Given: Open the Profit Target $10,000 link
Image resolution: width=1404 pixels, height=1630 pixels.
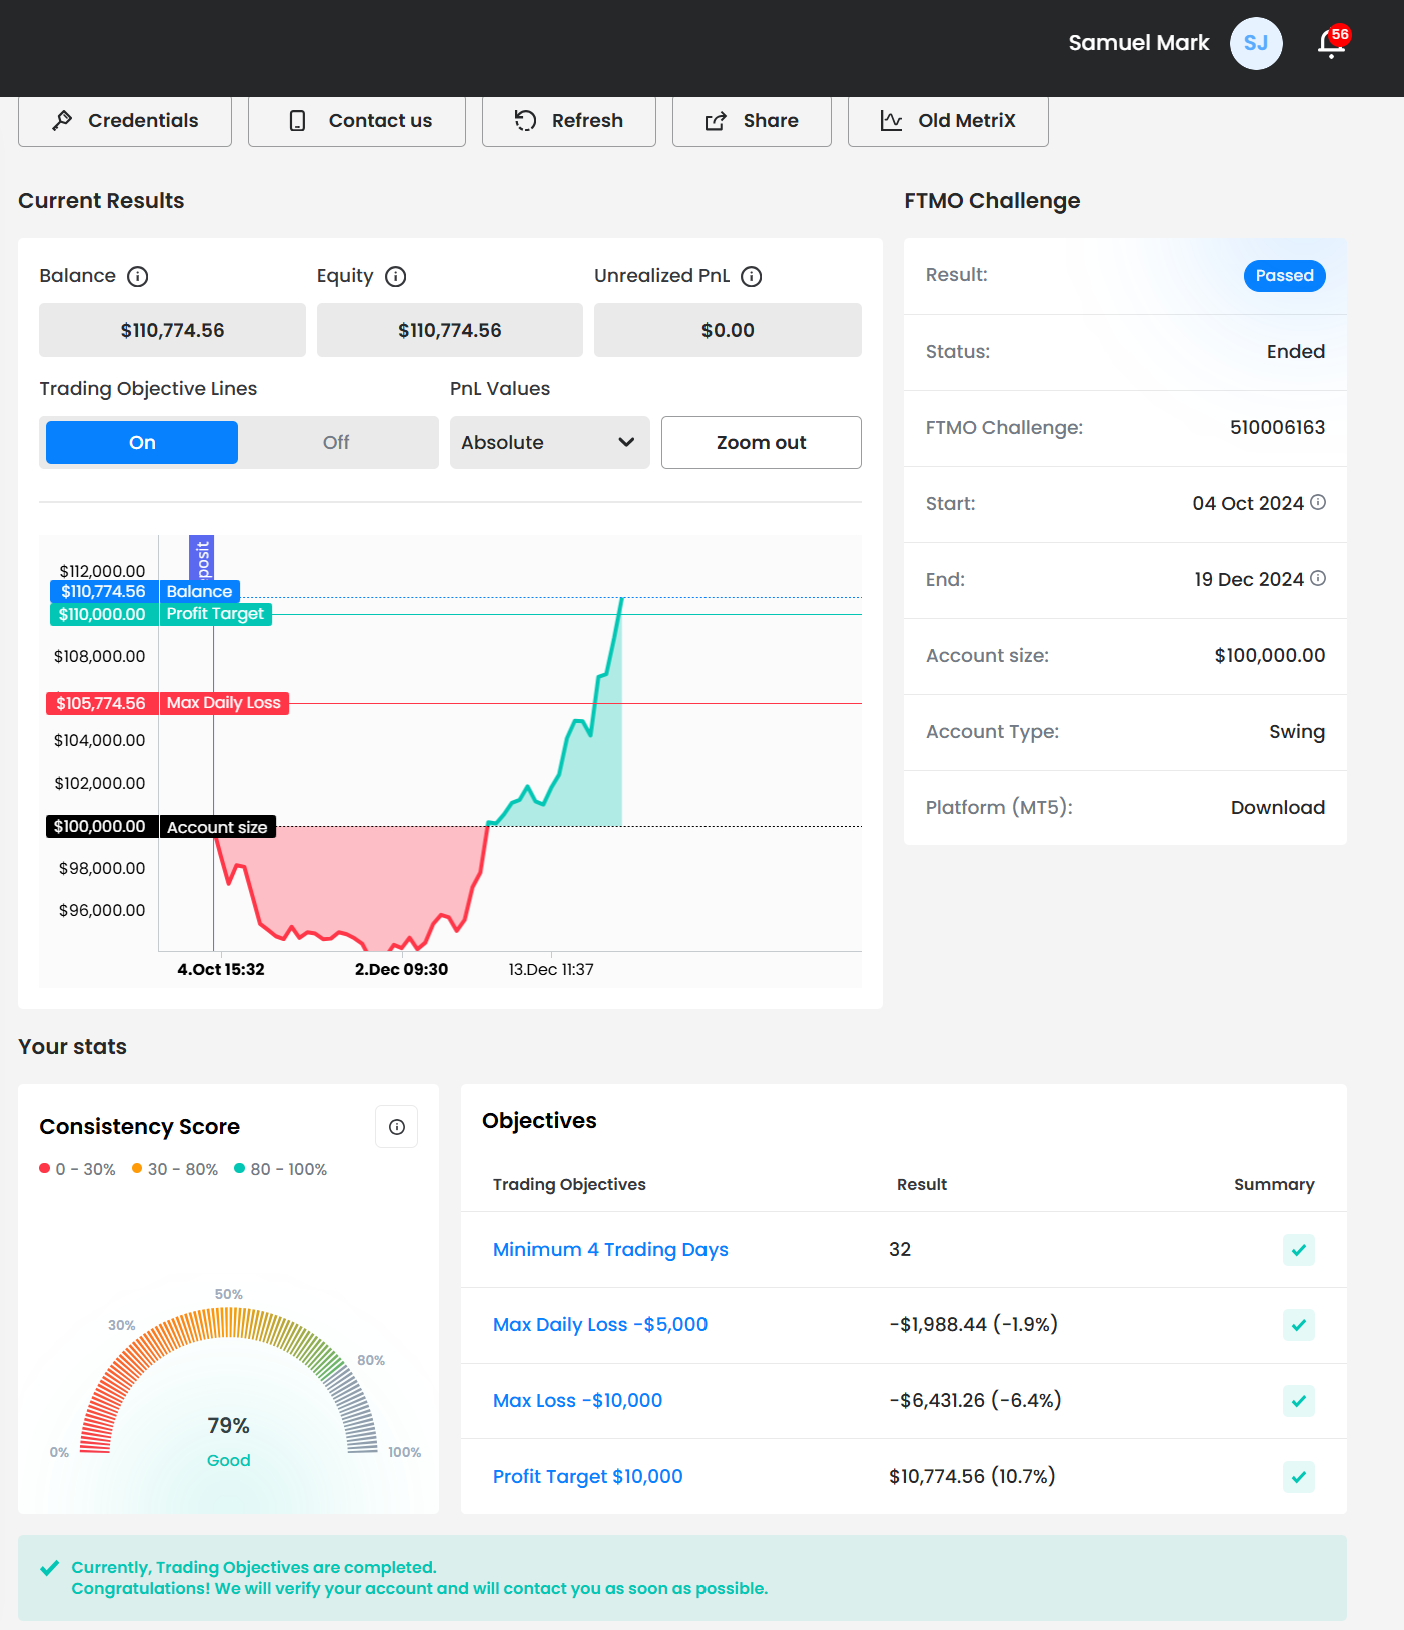Looking at the screenshot, I should [x=588, y=1477].
